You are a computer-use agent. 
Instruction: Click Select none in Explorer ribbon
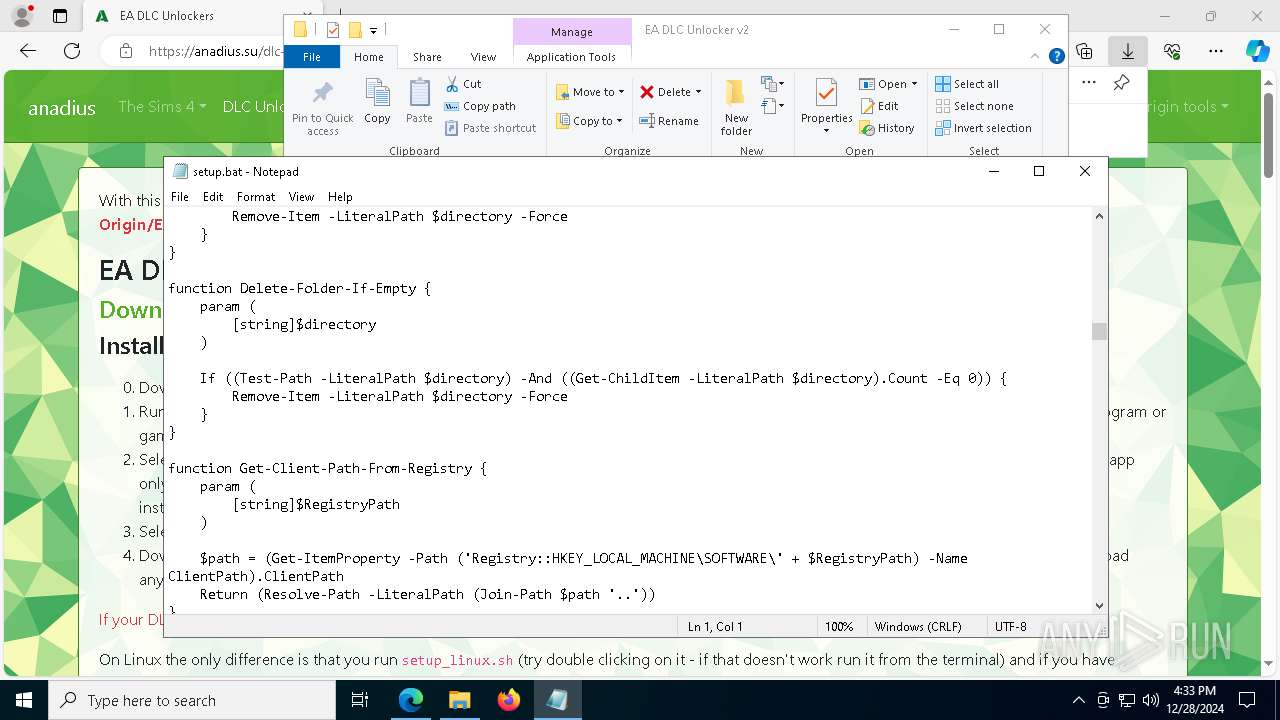pyautogui.click(x=974, y=106)
